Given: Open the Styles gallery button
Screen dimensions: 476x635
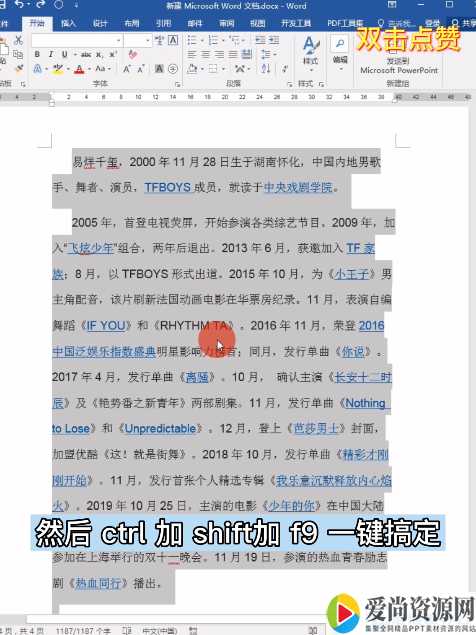Looking at the screenshot, I should coord(310,55).
